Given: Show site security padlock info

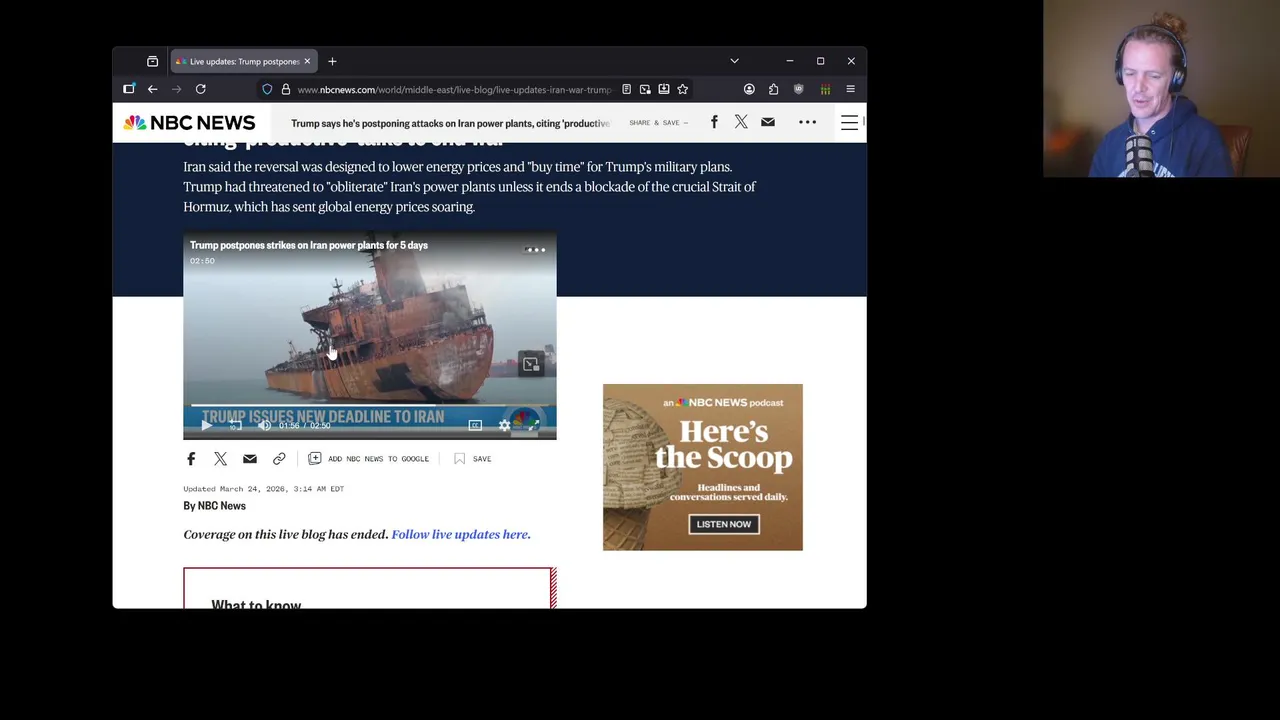Looking at the screenshot, I should tap(285, 89).
